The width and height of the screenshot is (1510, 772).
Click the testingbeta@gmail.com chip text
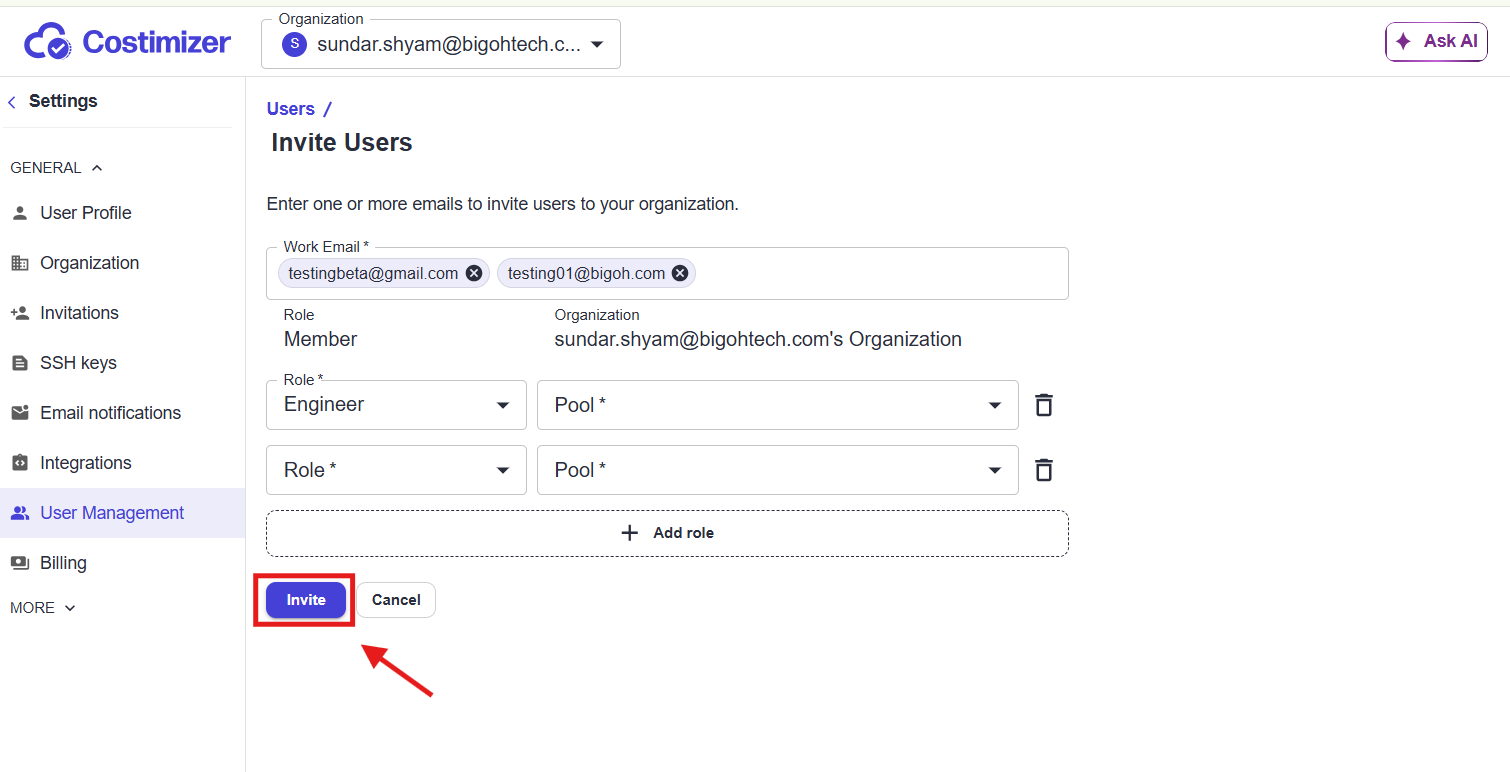point(373,273)
